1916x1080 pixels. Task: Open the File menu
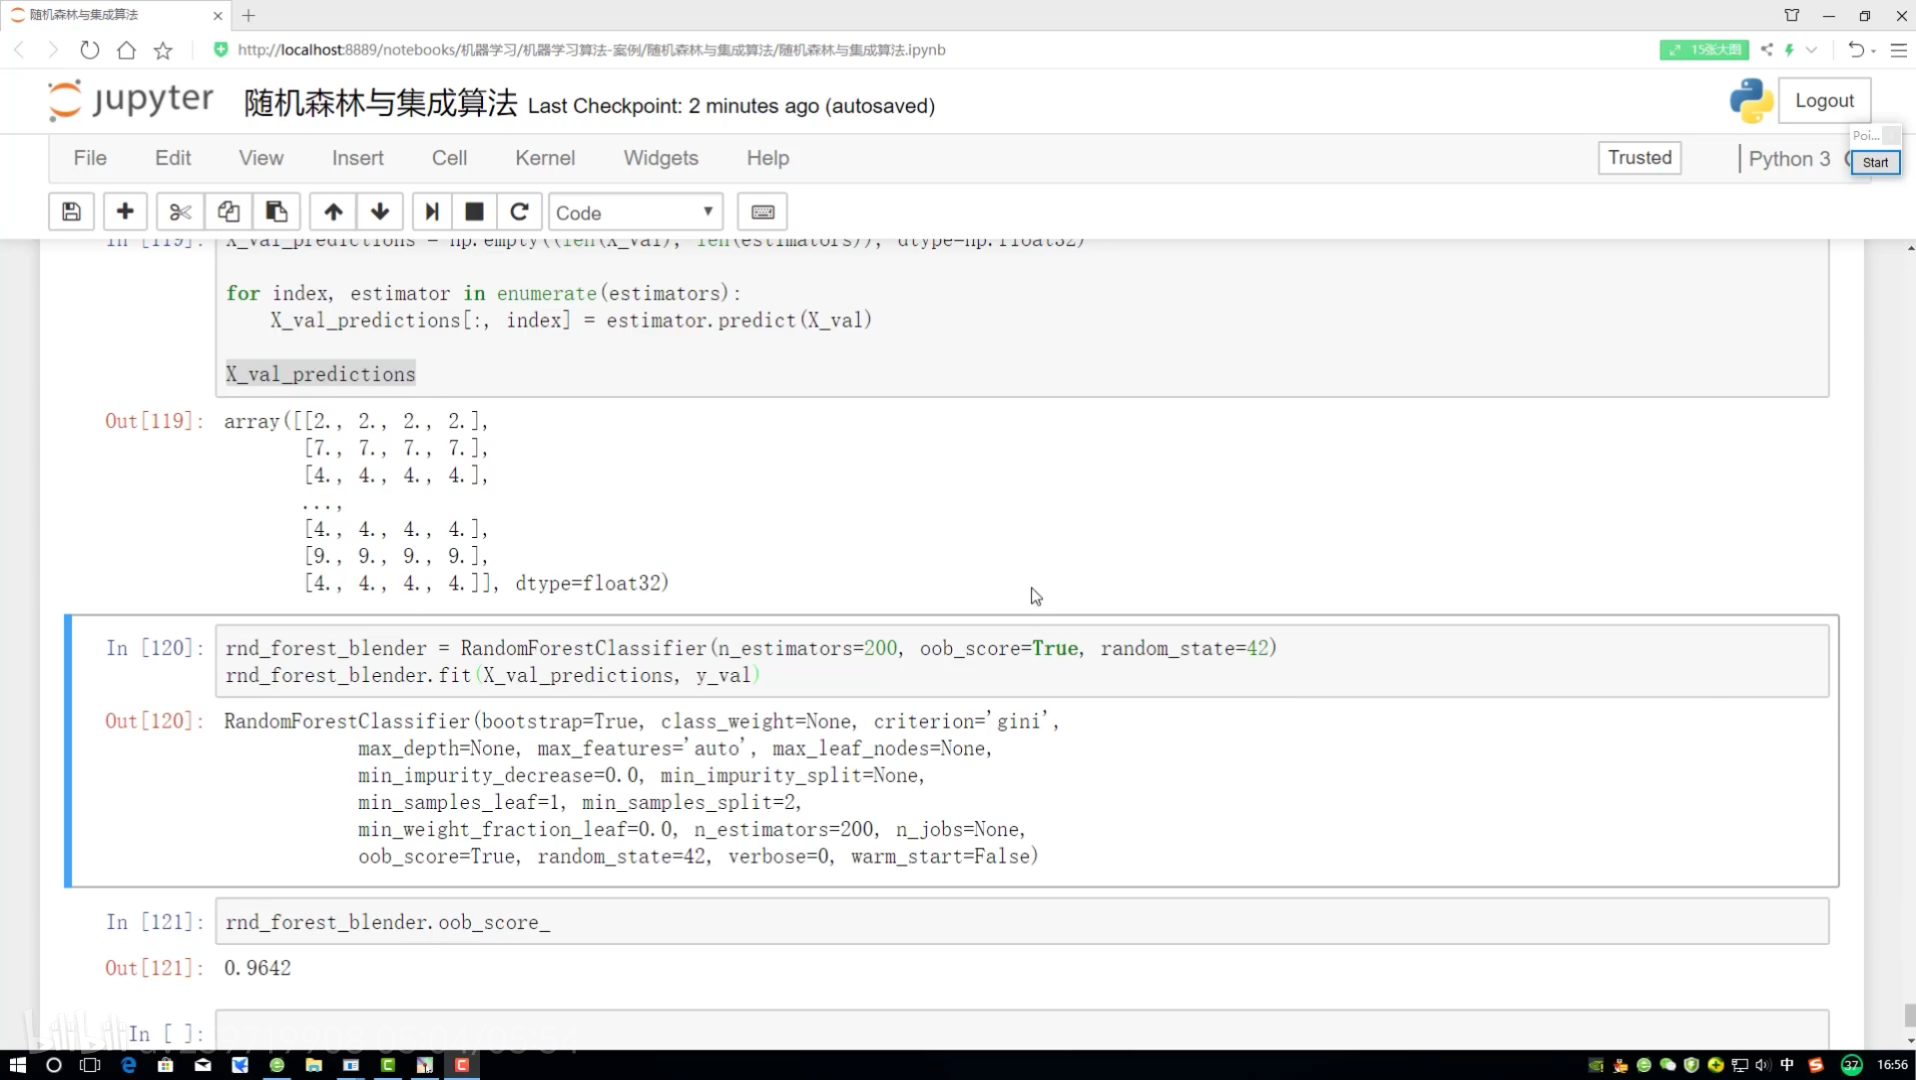[90, 158]
